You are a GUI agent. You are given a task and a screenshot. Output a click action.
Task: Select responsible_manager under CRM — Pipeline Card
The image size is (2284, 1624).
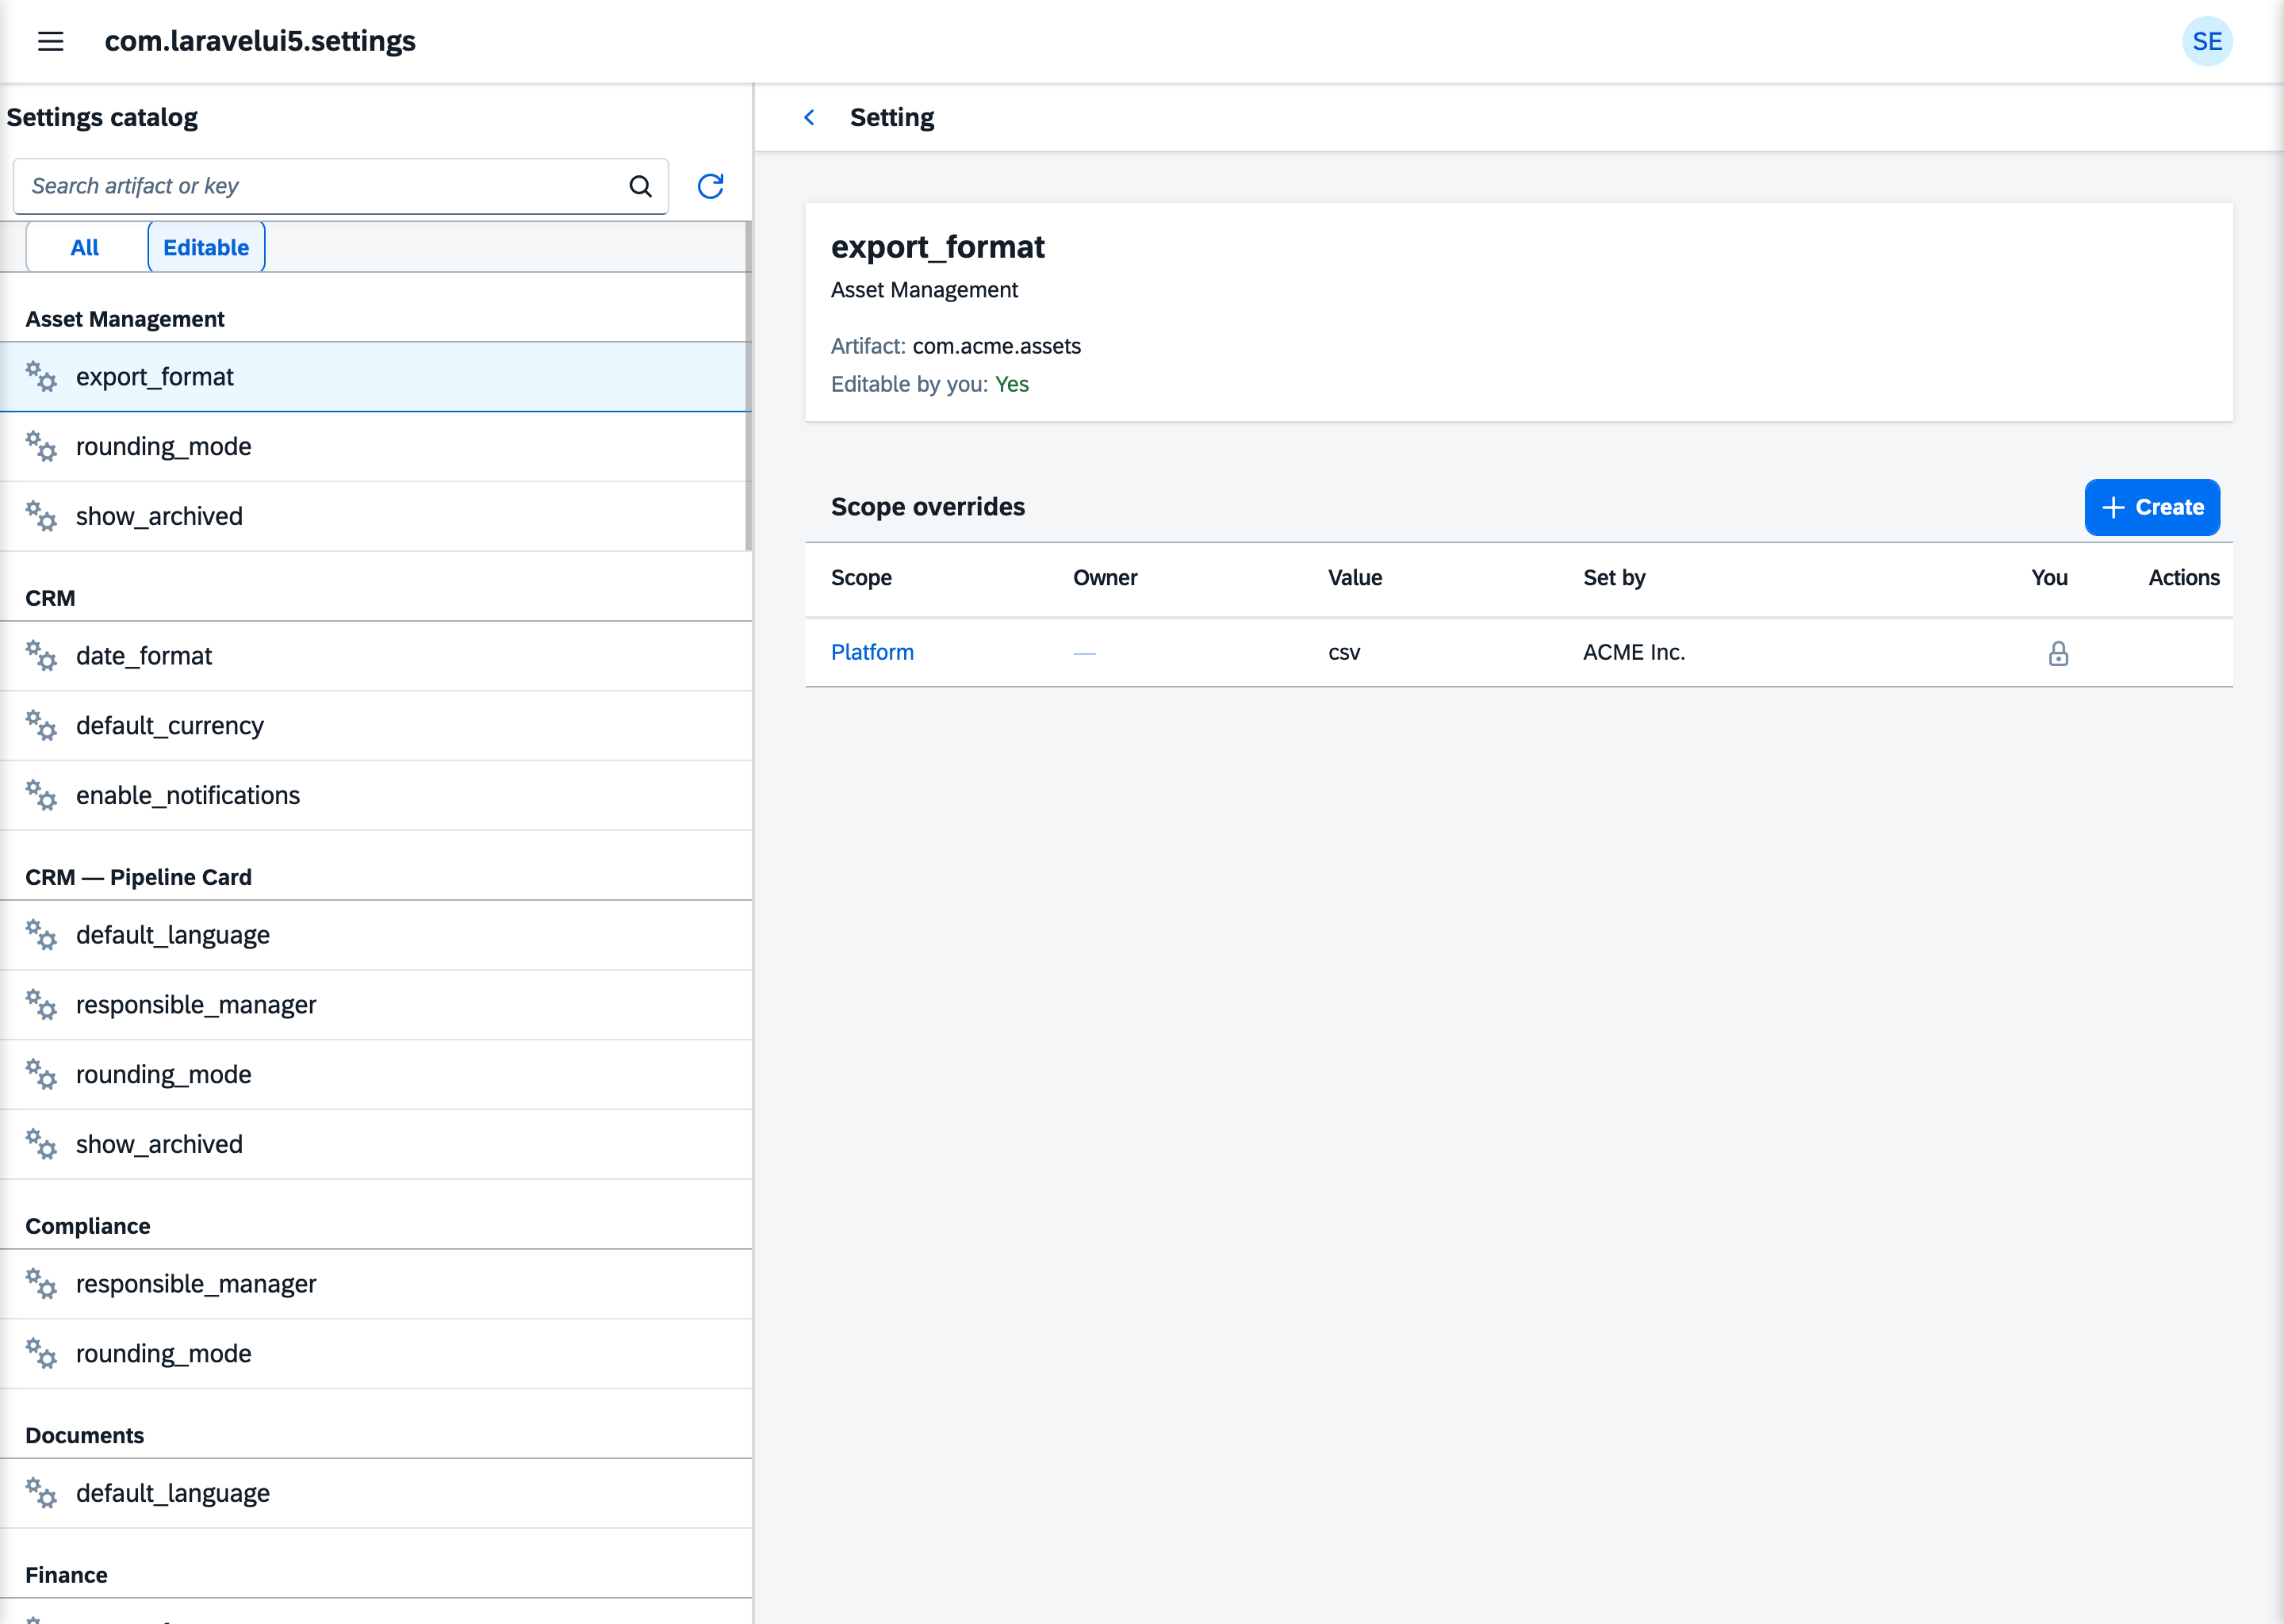tap(375, 1005)
